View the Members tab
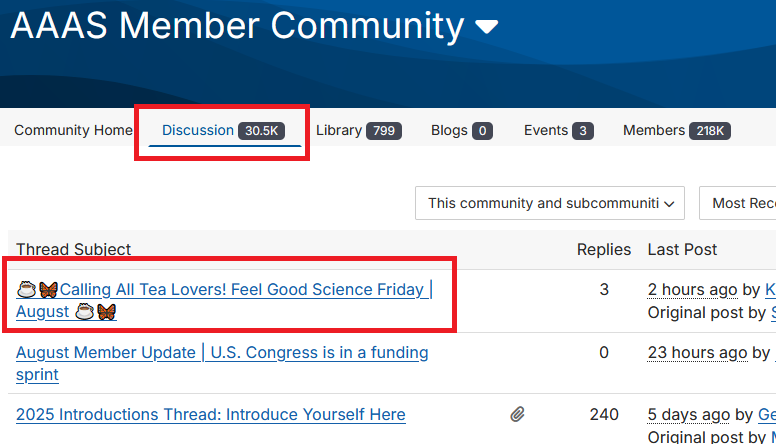The height and width of the screenshot is (444, 776). click(x=654, y=130)
